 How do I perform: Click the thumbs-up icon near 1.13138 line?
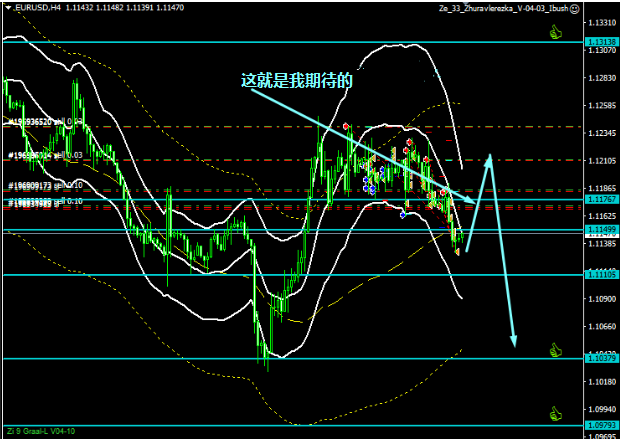click(557, 33)
